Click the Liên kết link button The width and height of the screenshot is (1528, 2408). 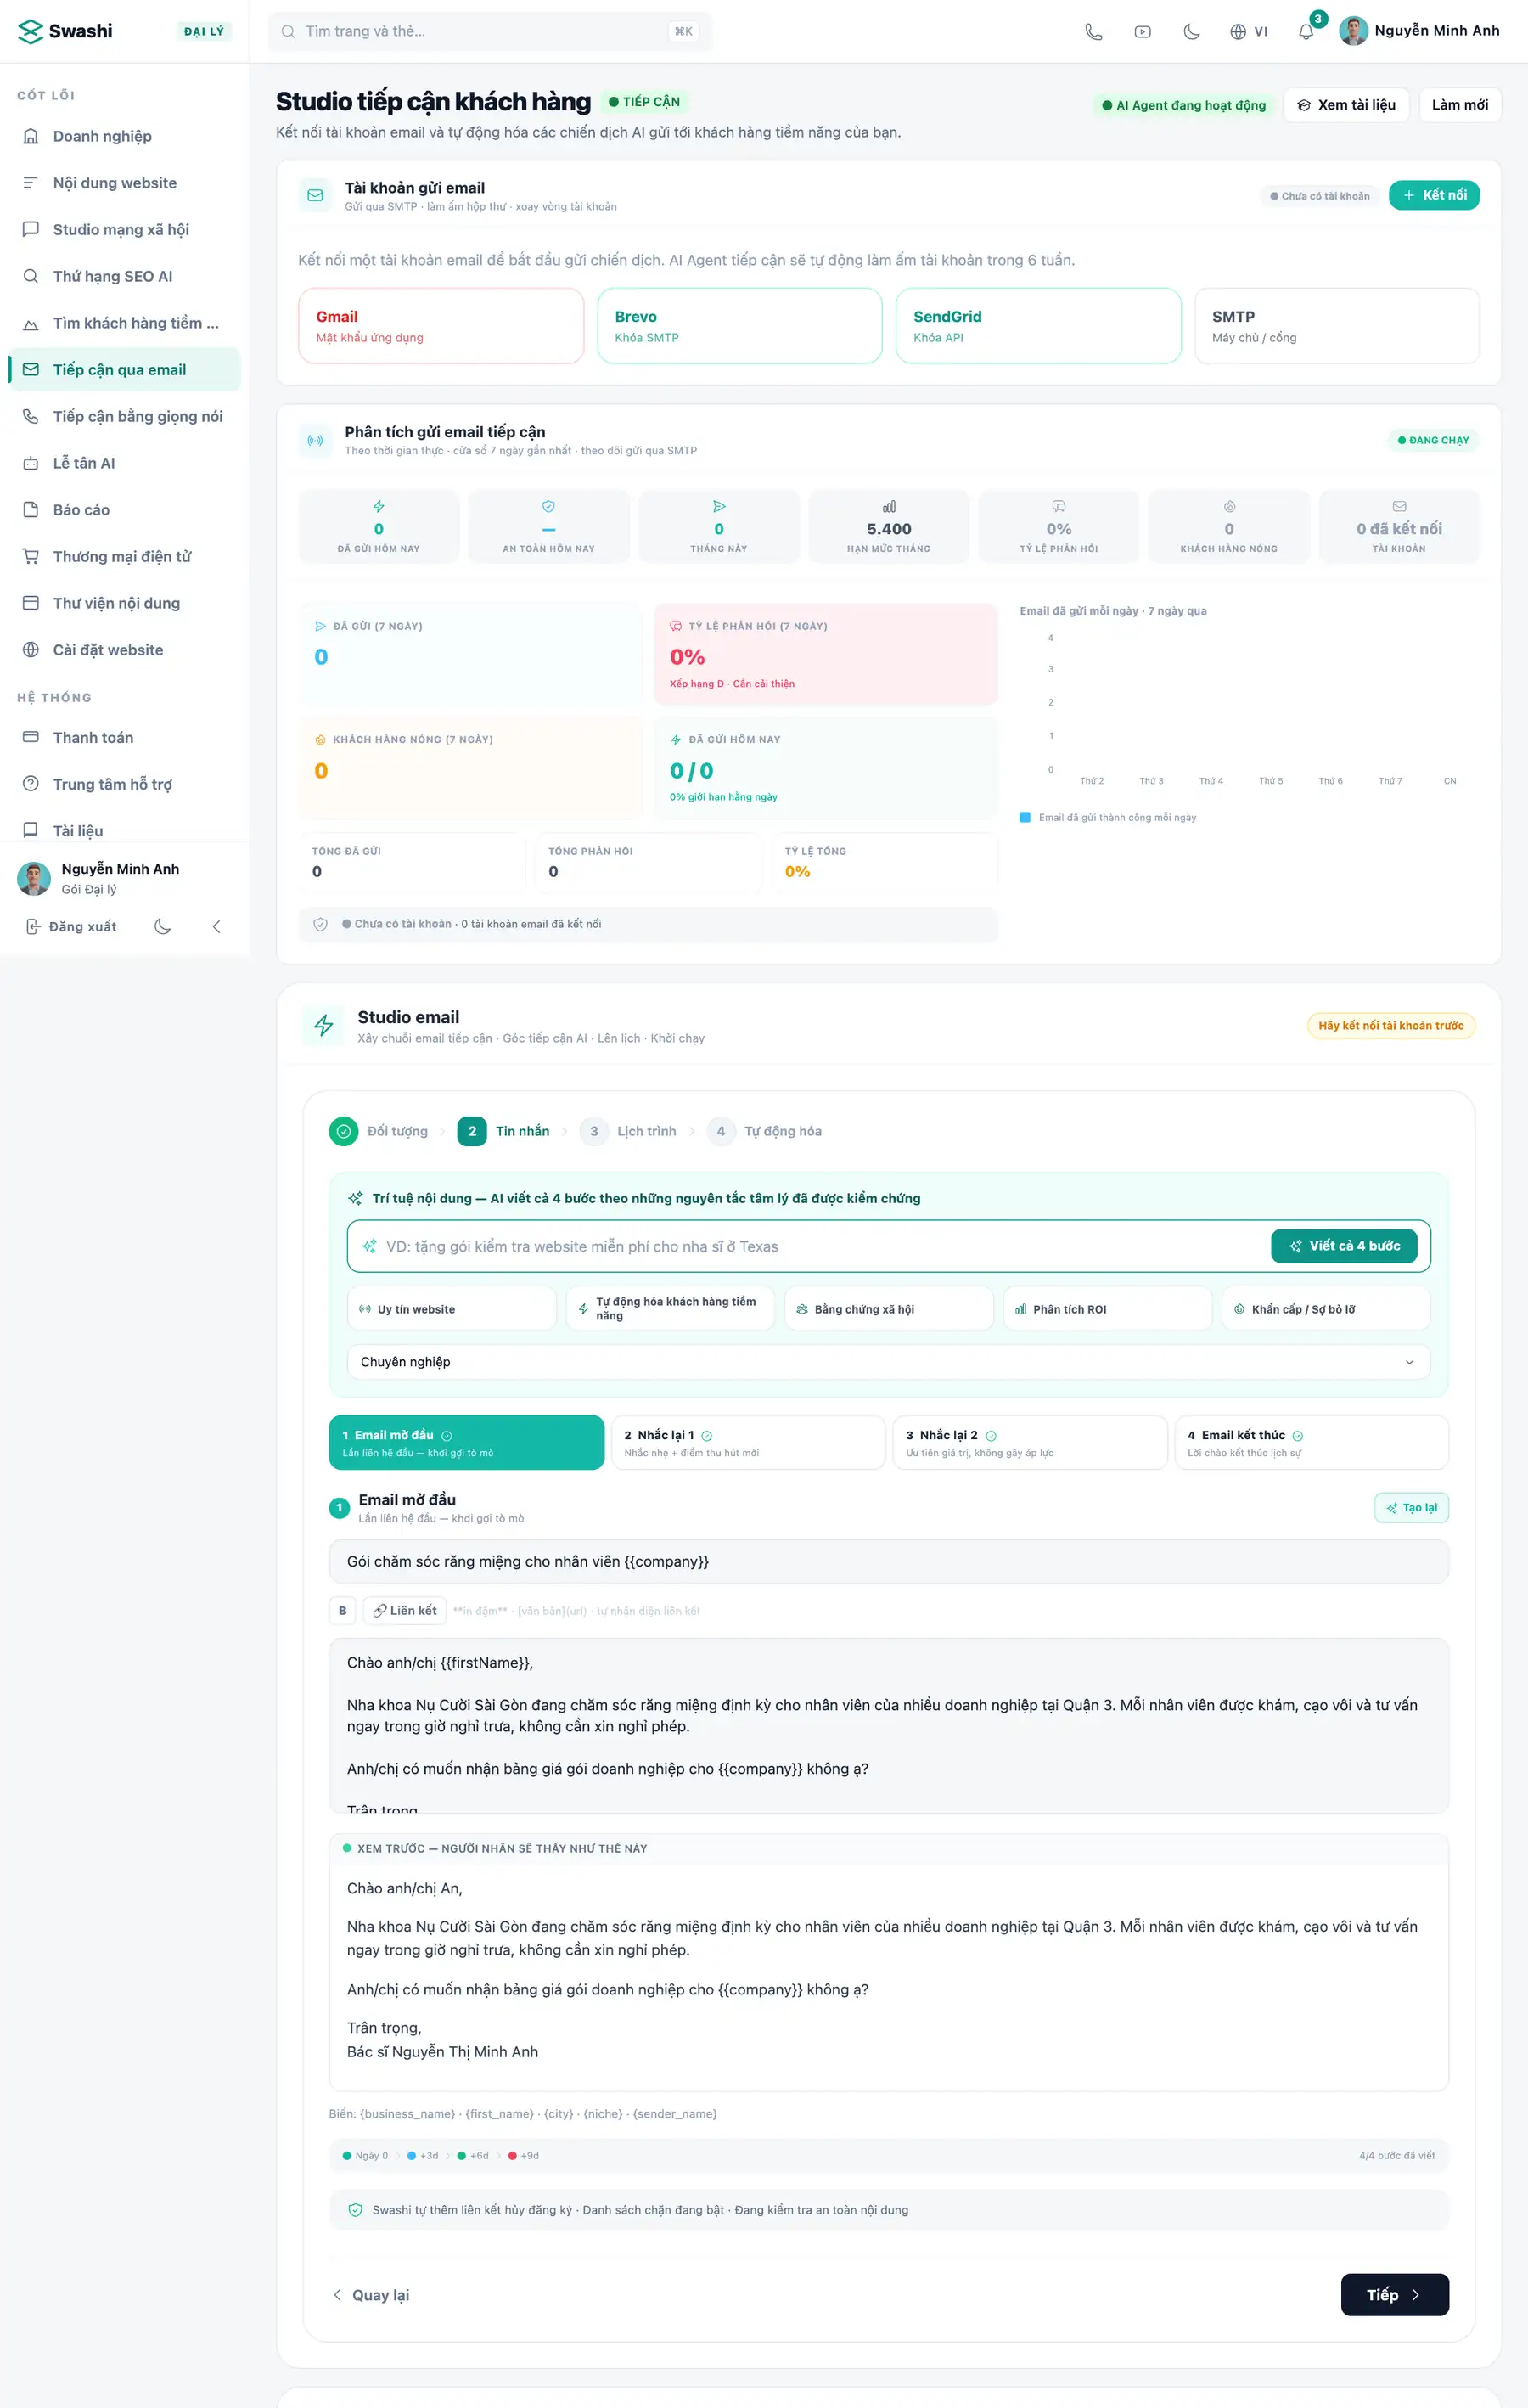click(405, 1611)
